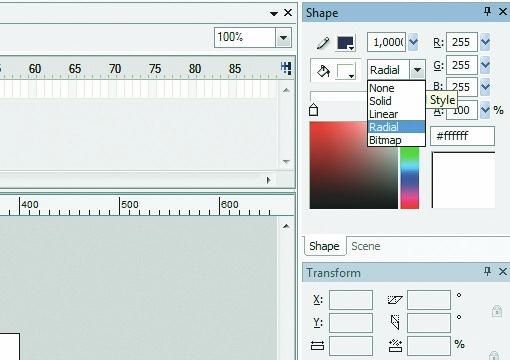The image size is (510, 360).
Task: Toggle the lock icon in Transform panel
Action: pyautogui.click(x=497, y=311)
